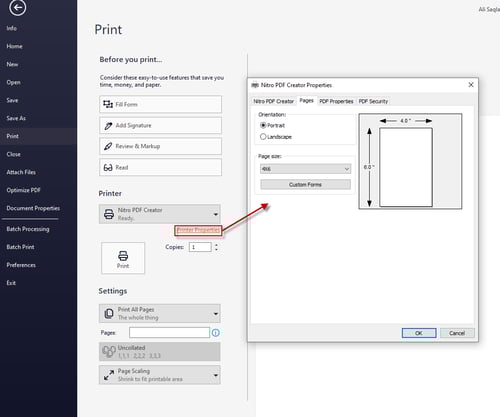Click the back arrow circle icon
The image size is (500, 417).
pyautogui.click(x=17, y=7)
